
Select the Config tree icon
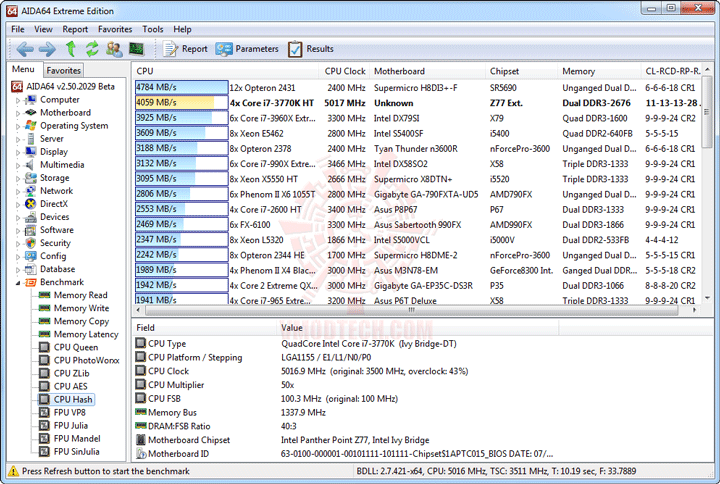click(x=31, y=256)
